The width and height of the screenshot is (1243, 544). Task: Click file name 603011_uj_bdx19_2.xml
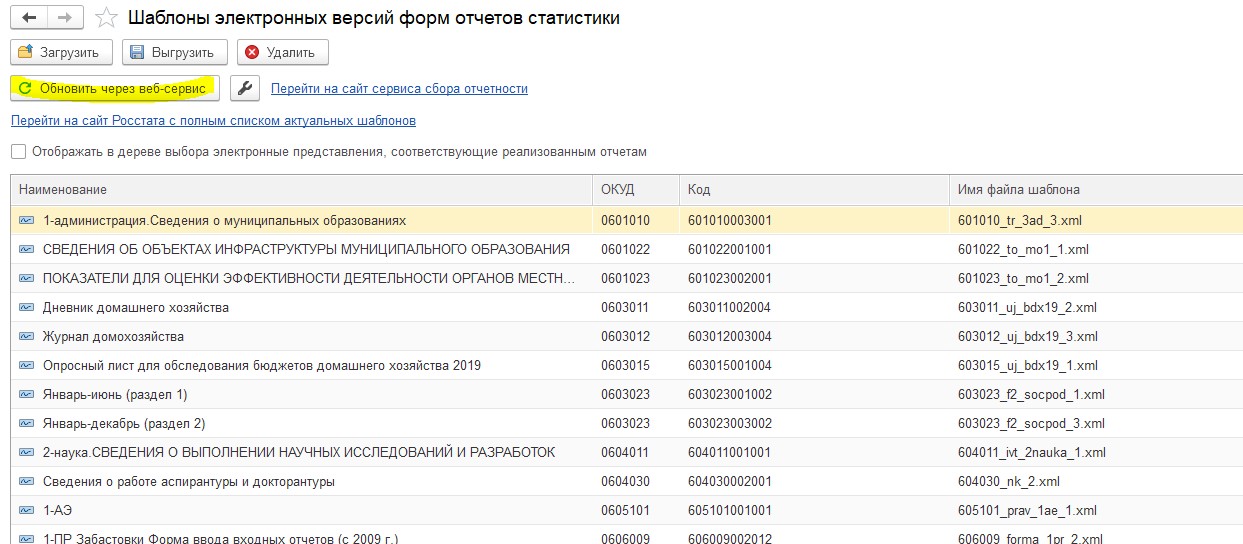pyautogui.click(x=1027, y=307)
